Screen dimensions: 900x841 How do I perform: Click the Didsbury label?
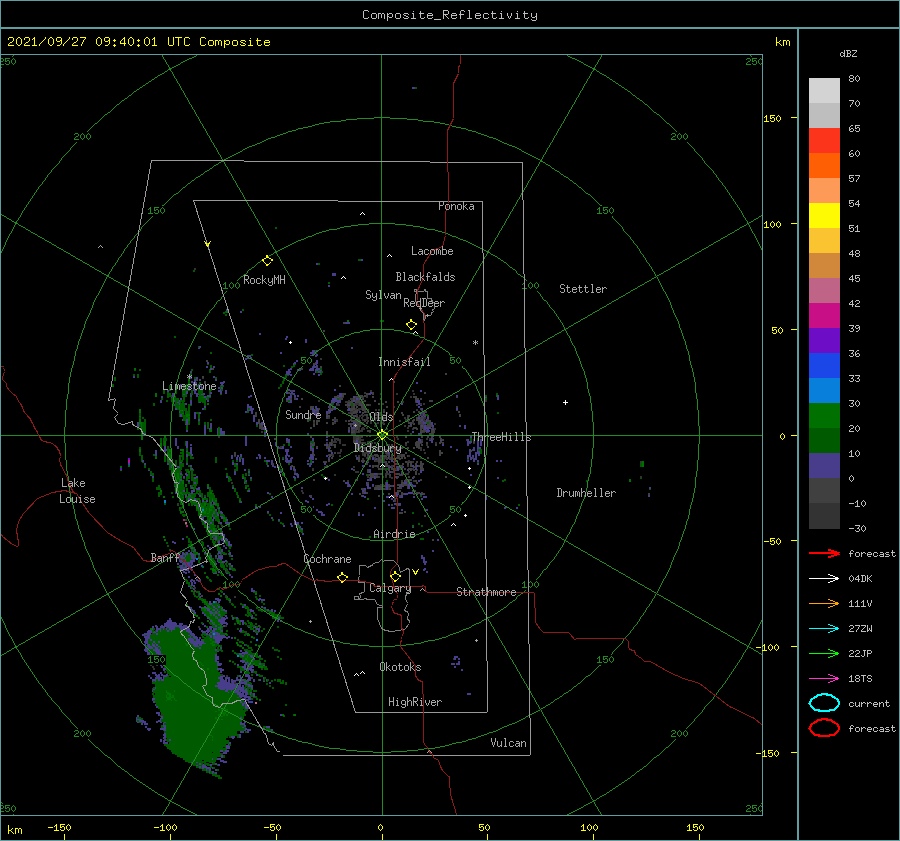pos(378,448)
